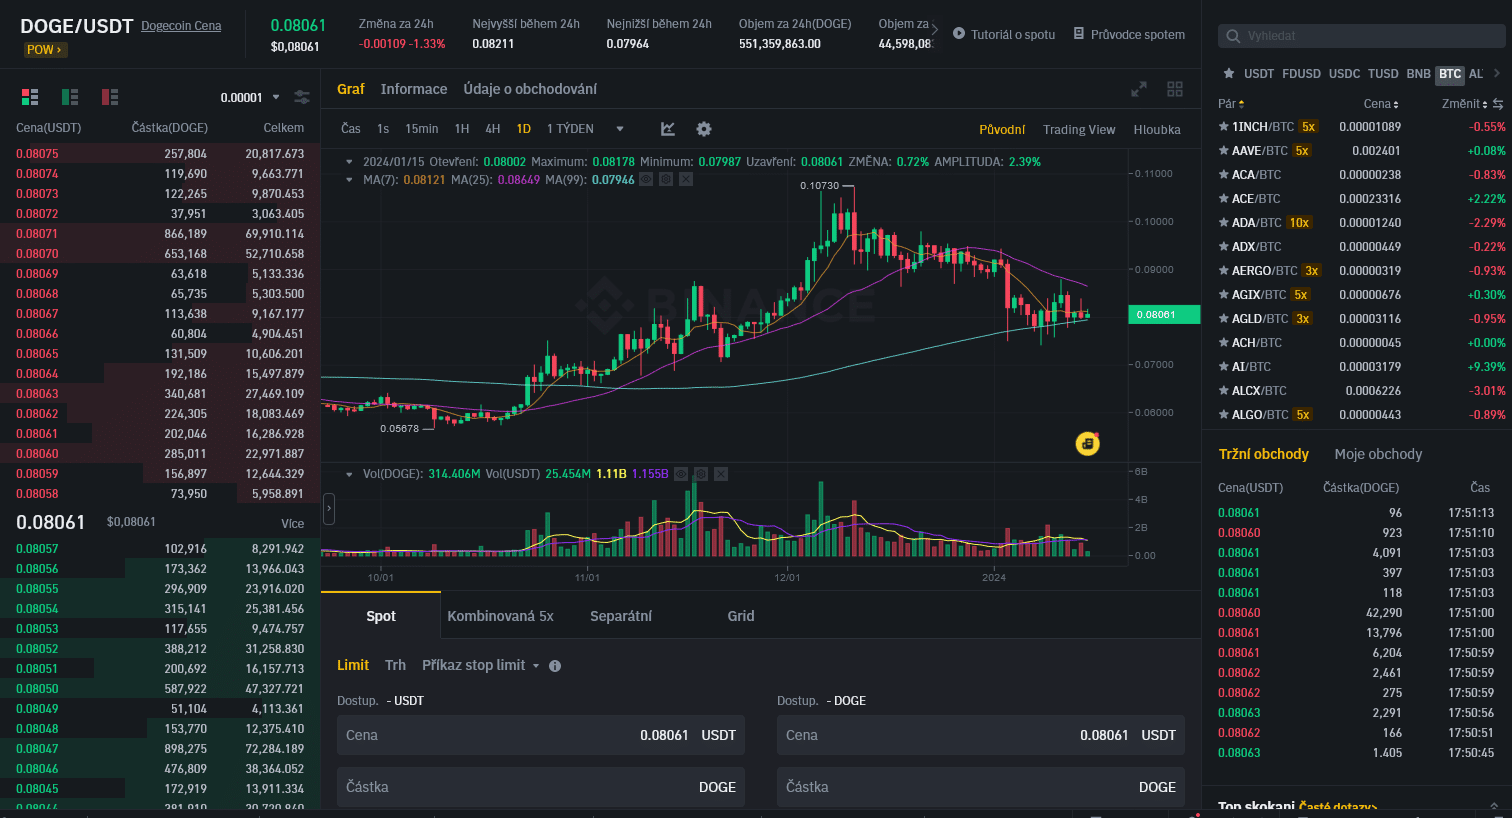The image size is (1512, 818).
Task: Click the favorites star next to 1INCH/BTC
Action: point(1222,126)
